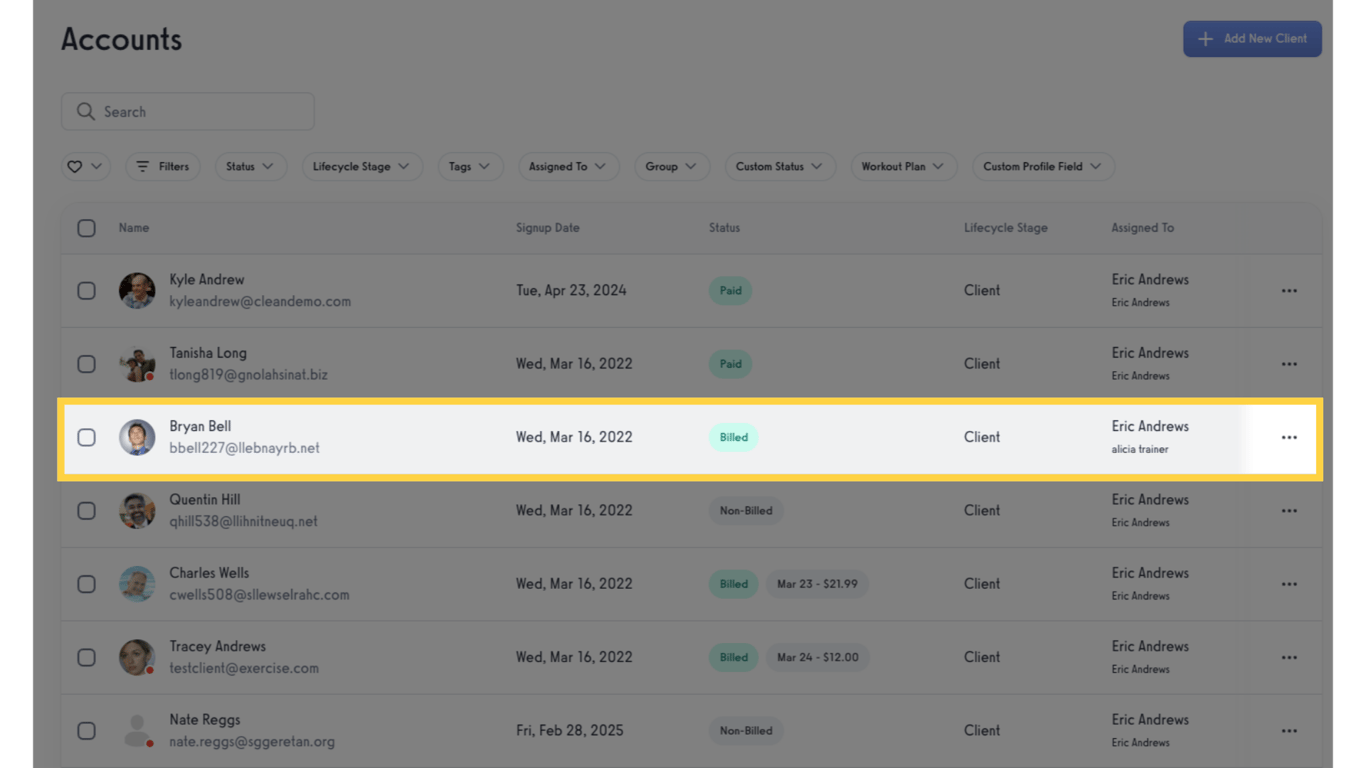
Task: Open three-dot menu for Tracey Andrews
Action: point(1289,657)
